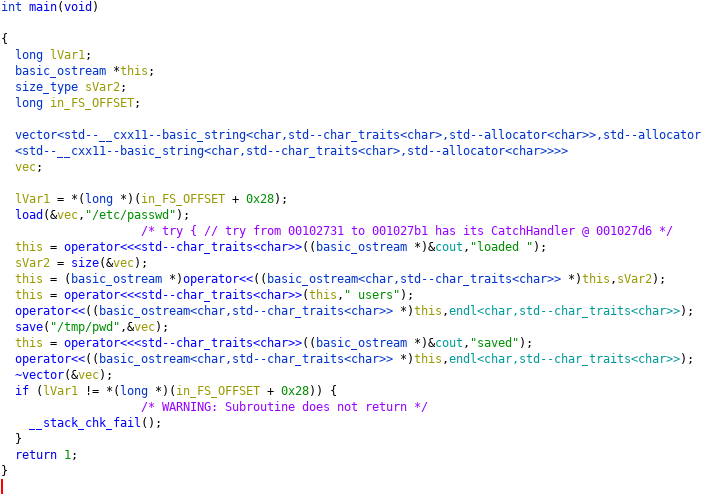726x494 pixels.
Task: Click the basic_ostream type in declarations
Action: click(x=61, y=71)
